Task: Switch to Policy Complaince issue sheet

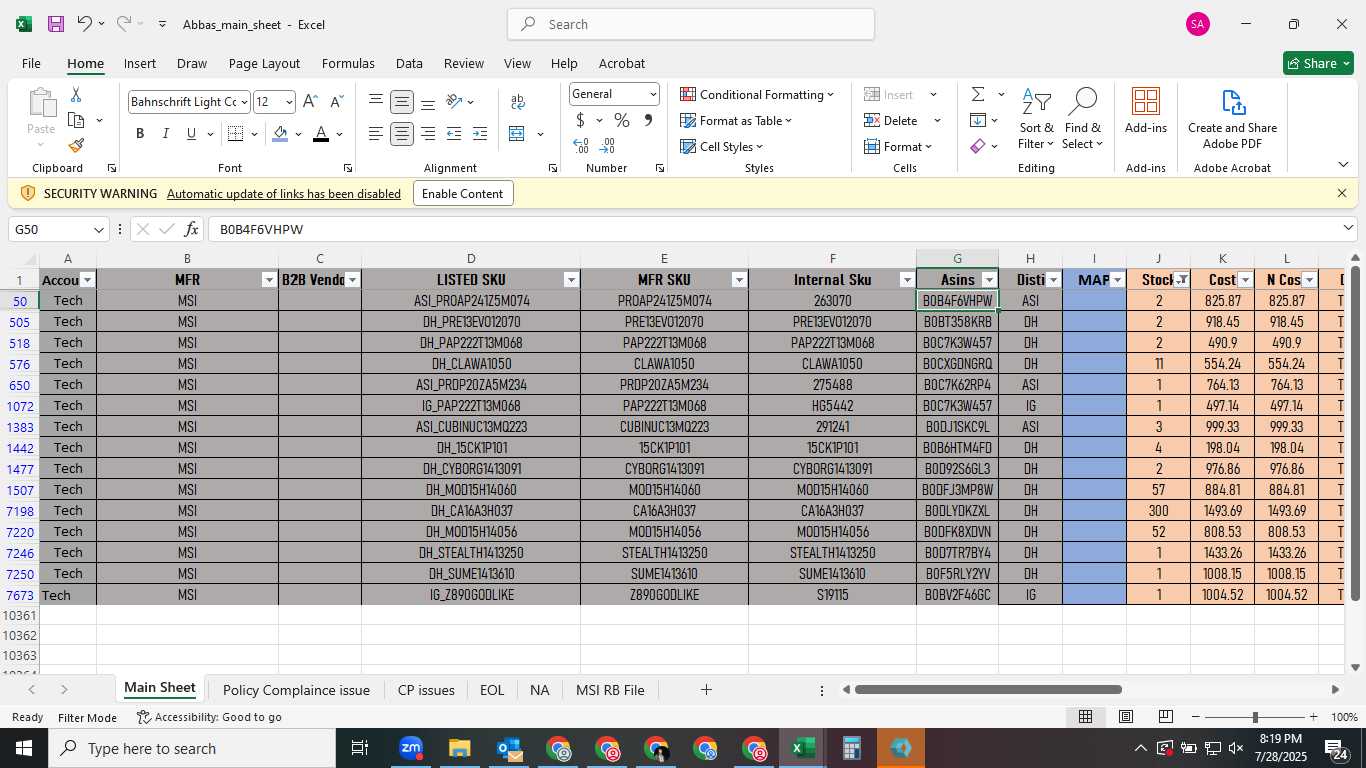Action: [x=296, y=690]
